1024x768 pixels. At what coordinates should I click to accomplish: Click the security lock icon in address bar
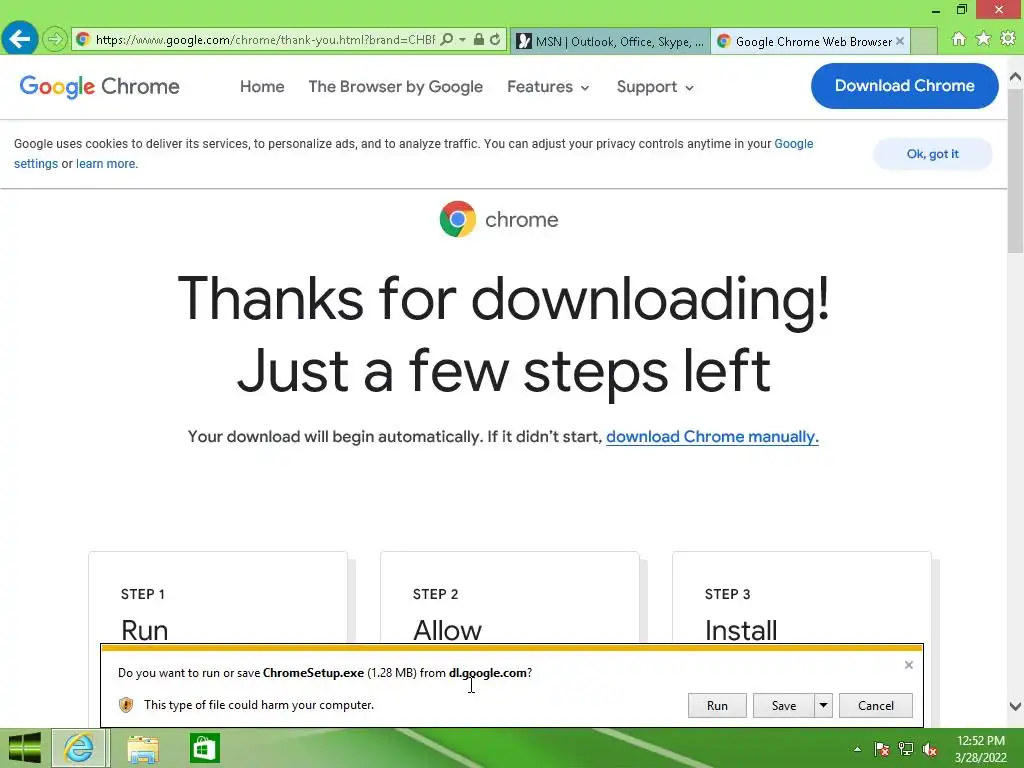[479, 40]
